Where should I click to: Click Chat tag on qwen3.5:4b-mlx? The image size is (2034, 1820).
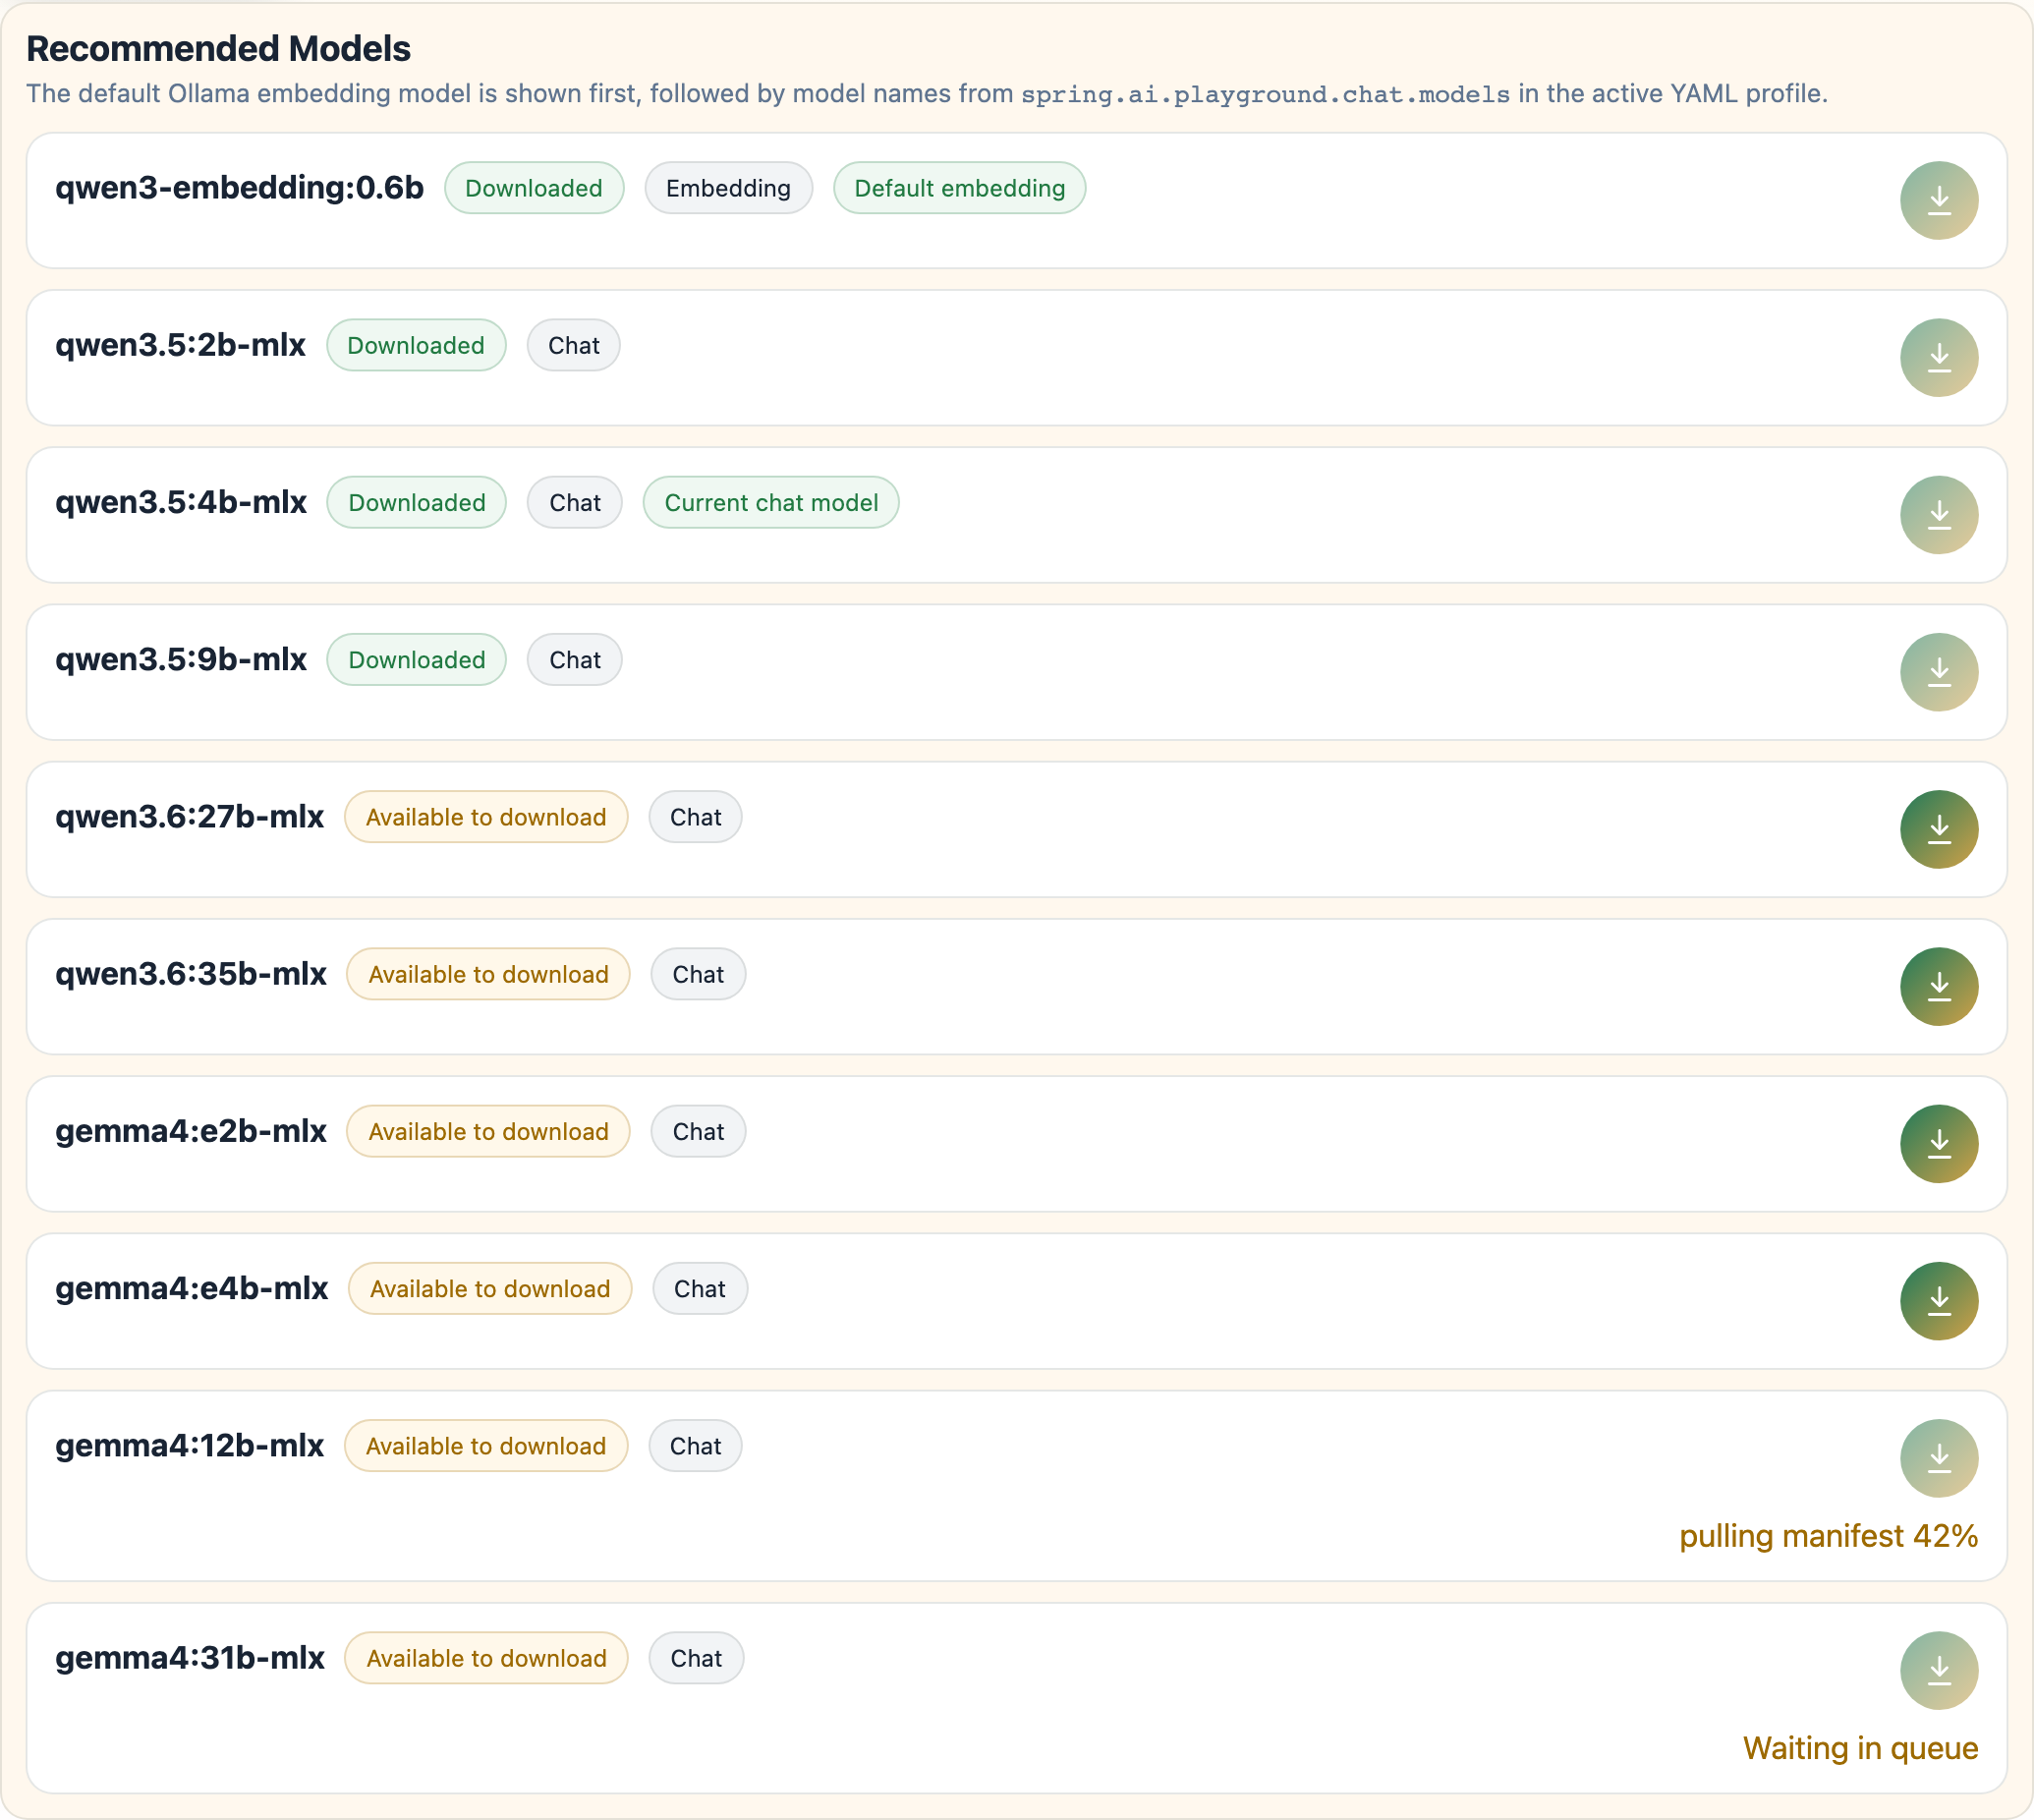pyautogui.click(x=574, y=502)
